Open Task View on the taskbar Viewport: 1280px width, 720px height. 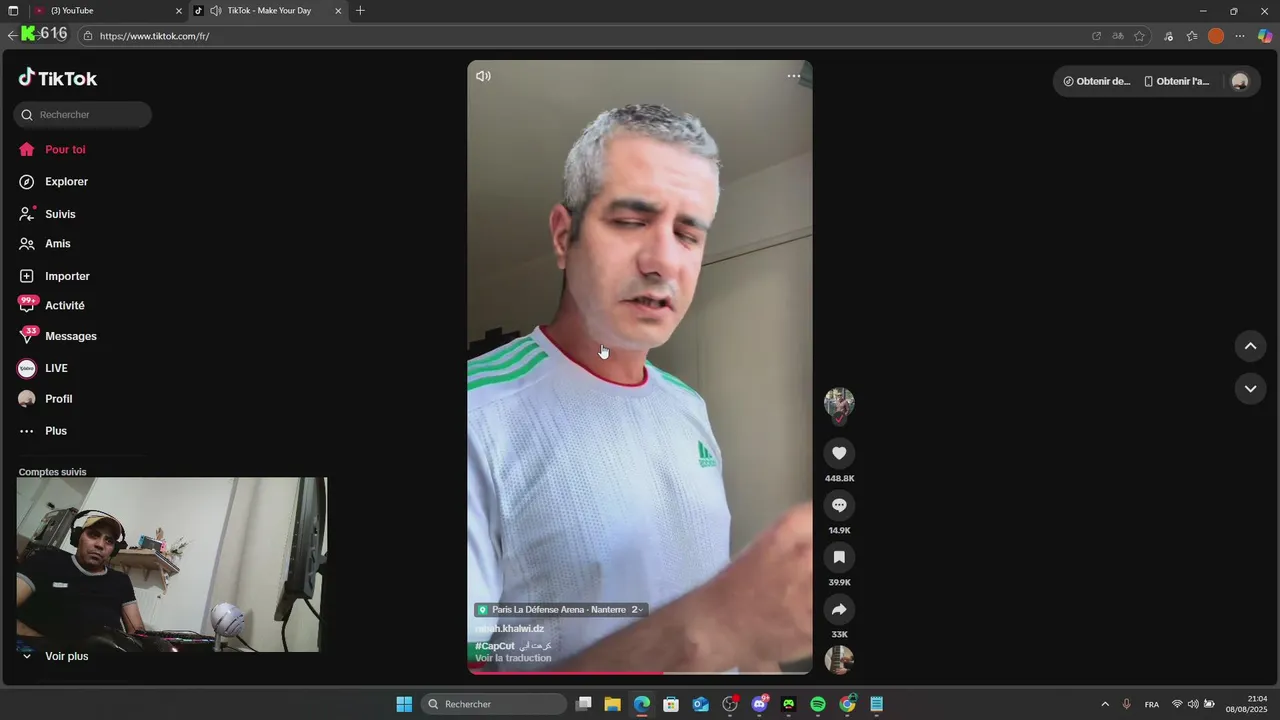[584, 704]
